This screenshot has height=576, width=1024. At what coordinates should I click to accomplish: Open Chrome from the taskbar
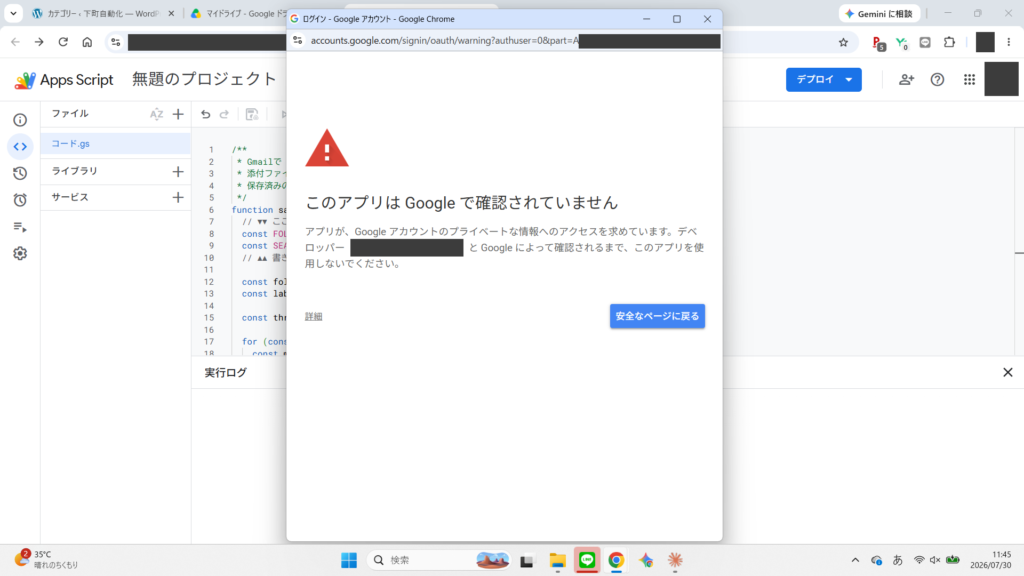pyautogui.click(x=616, y=560)
